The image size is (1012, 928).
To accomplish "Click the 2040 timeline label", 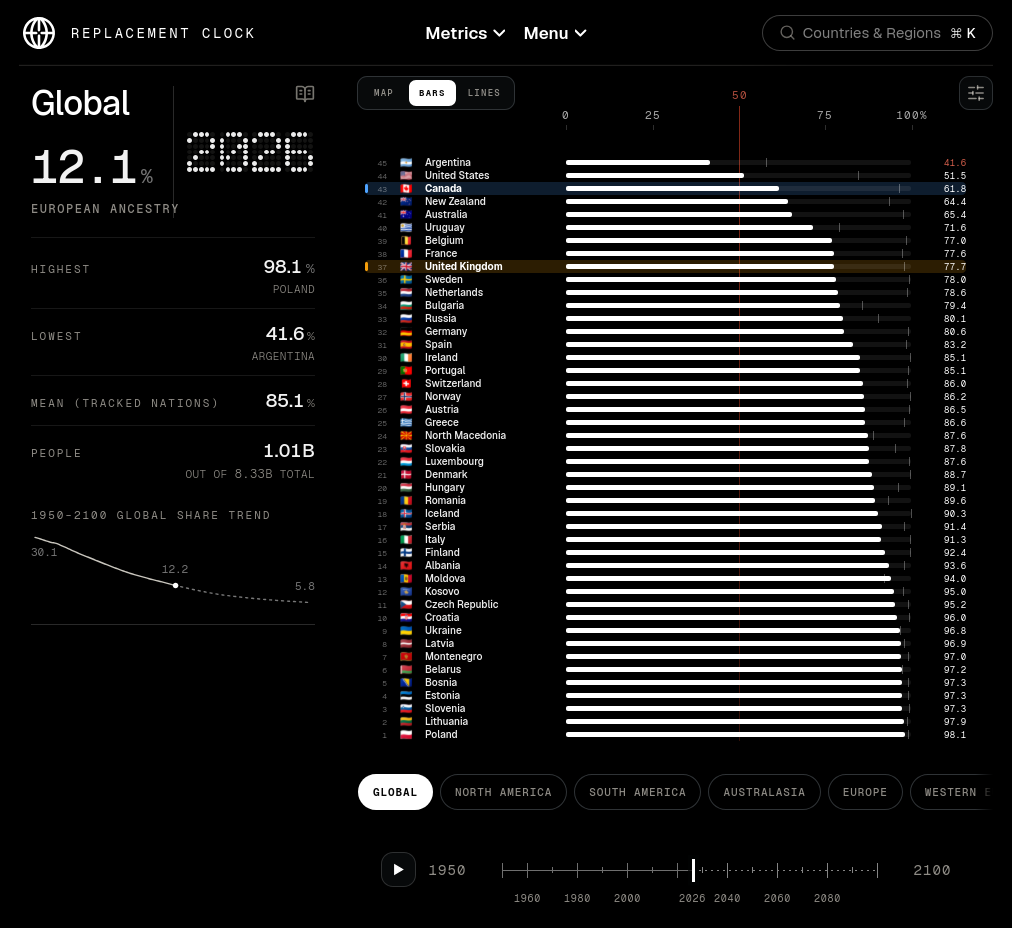I will click(x=727, y=898).
